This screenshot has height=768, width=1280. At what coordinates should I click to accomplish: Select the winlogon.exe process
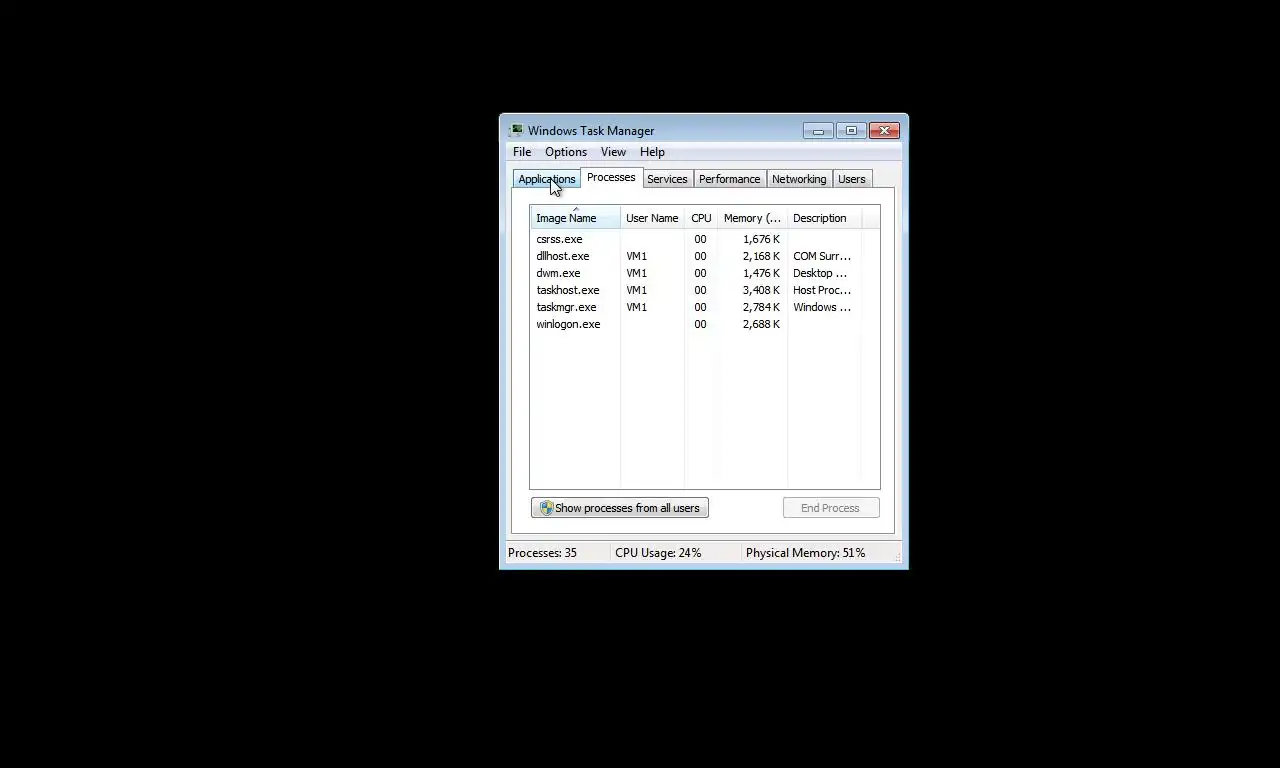(x=705, y=324)
